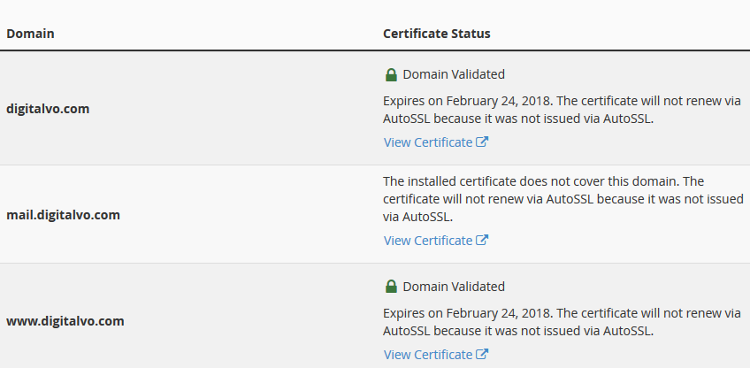Open View Certificate link for mail.digitalvo.com
The height and width of the screenshot is (368, 750).
[x=436, y=240]
